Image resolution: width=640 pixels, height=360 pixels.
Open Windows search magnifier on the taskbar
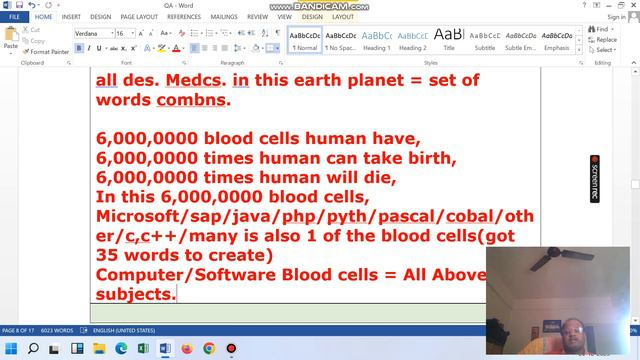click(x=33, y=349)
